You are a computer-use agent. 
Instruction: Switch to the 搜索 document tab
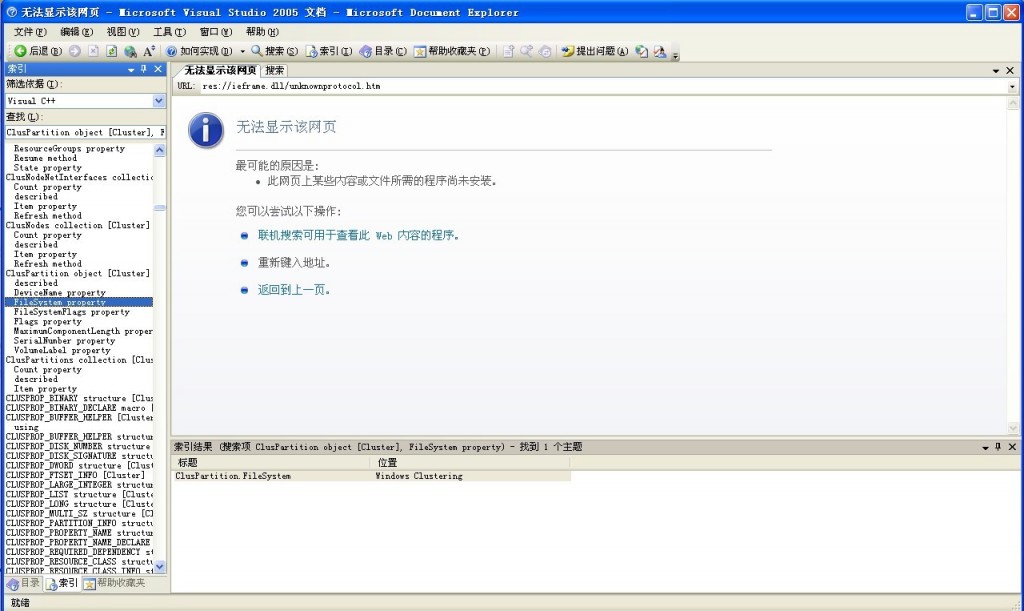[274, 70]
